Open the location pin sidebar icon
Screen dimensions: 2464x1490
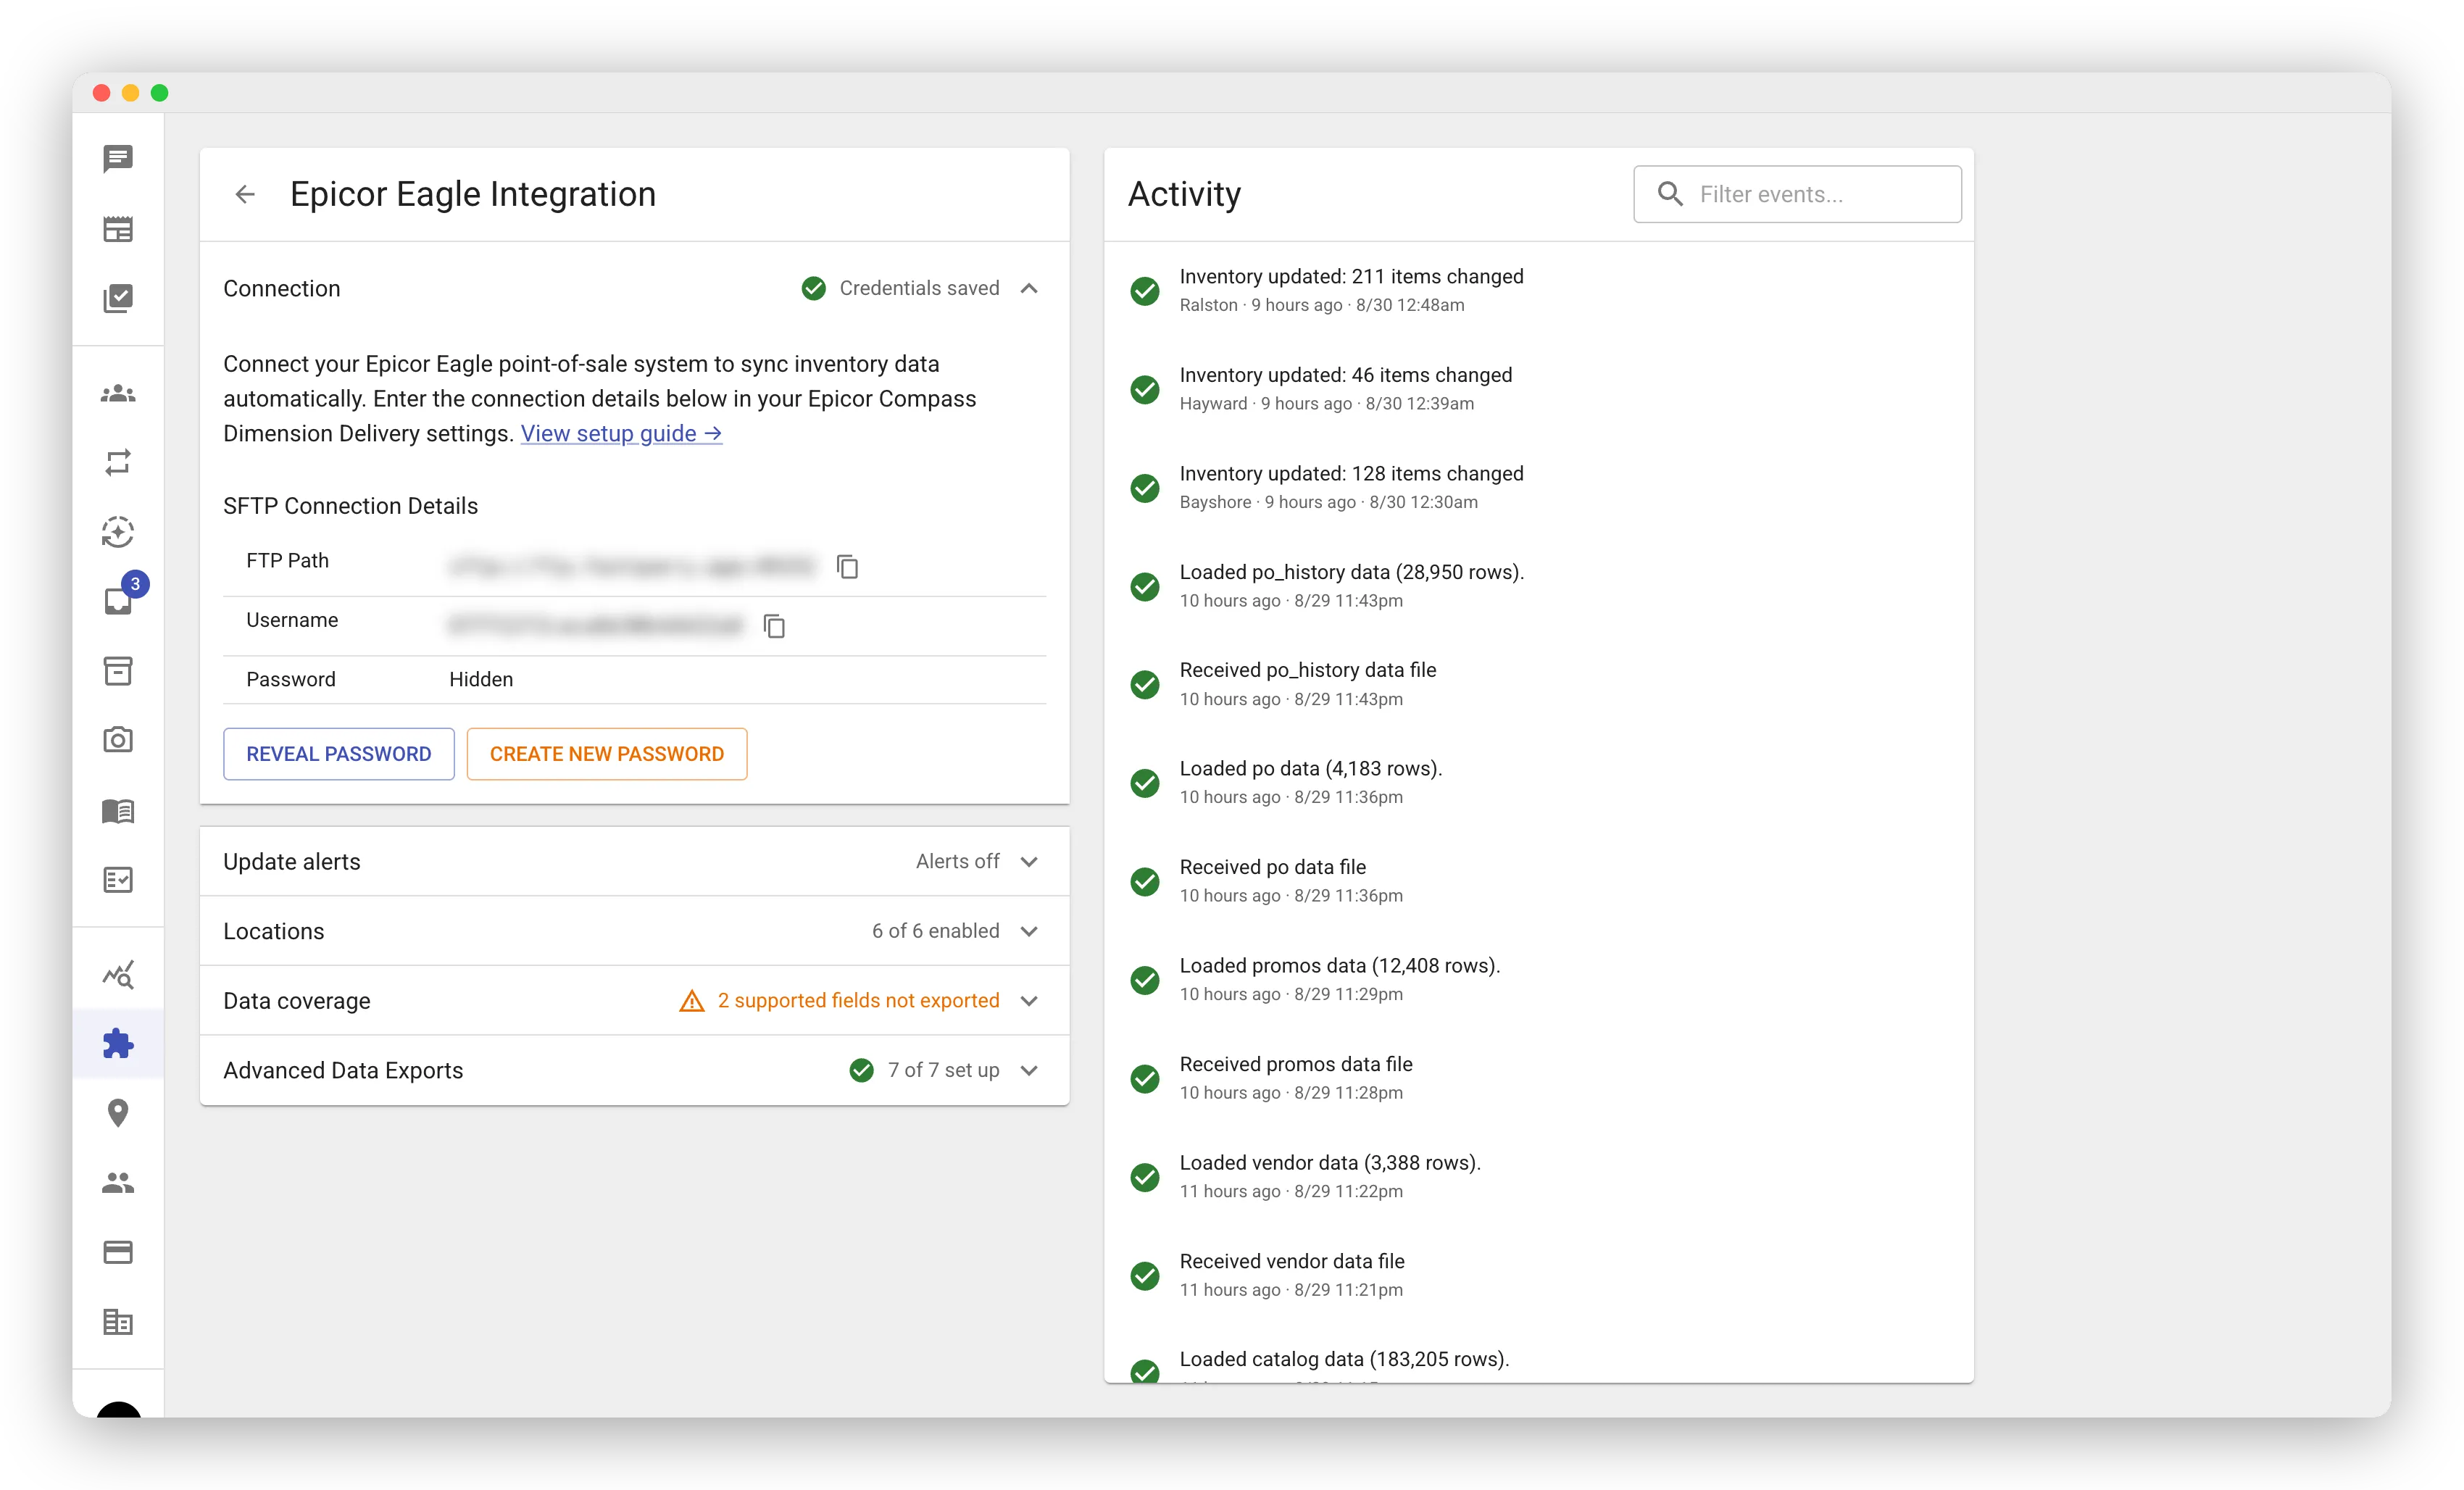point(118,1113)
